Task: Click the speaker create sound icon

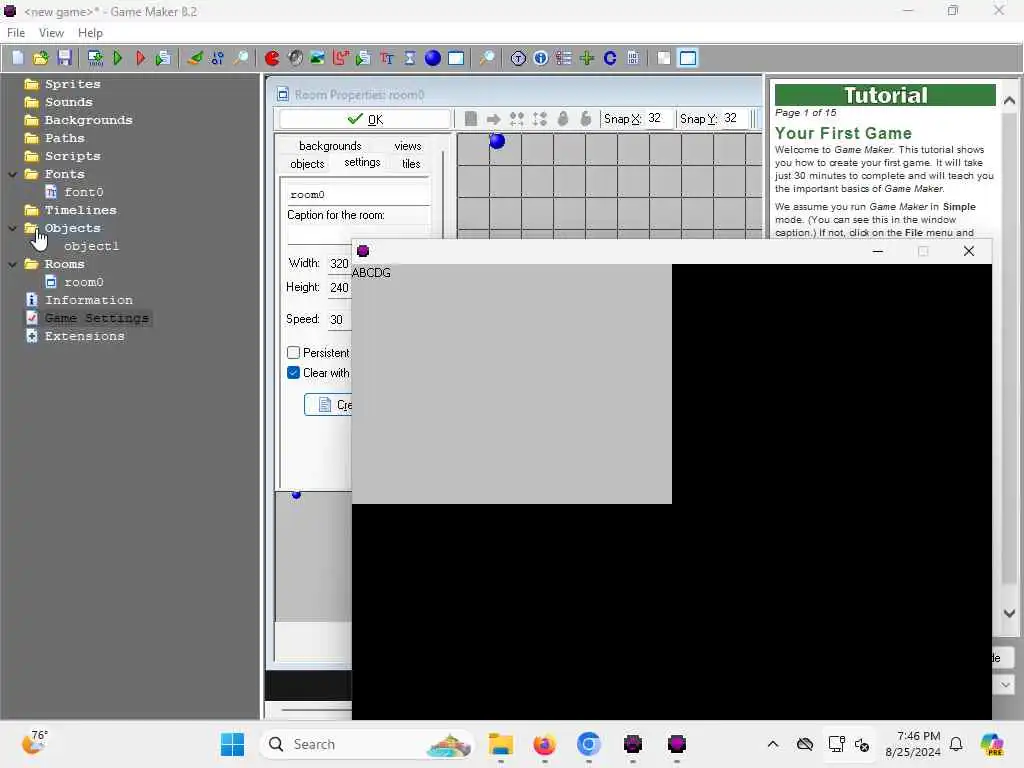Action: pyautogui.click(x=295, y=58)
